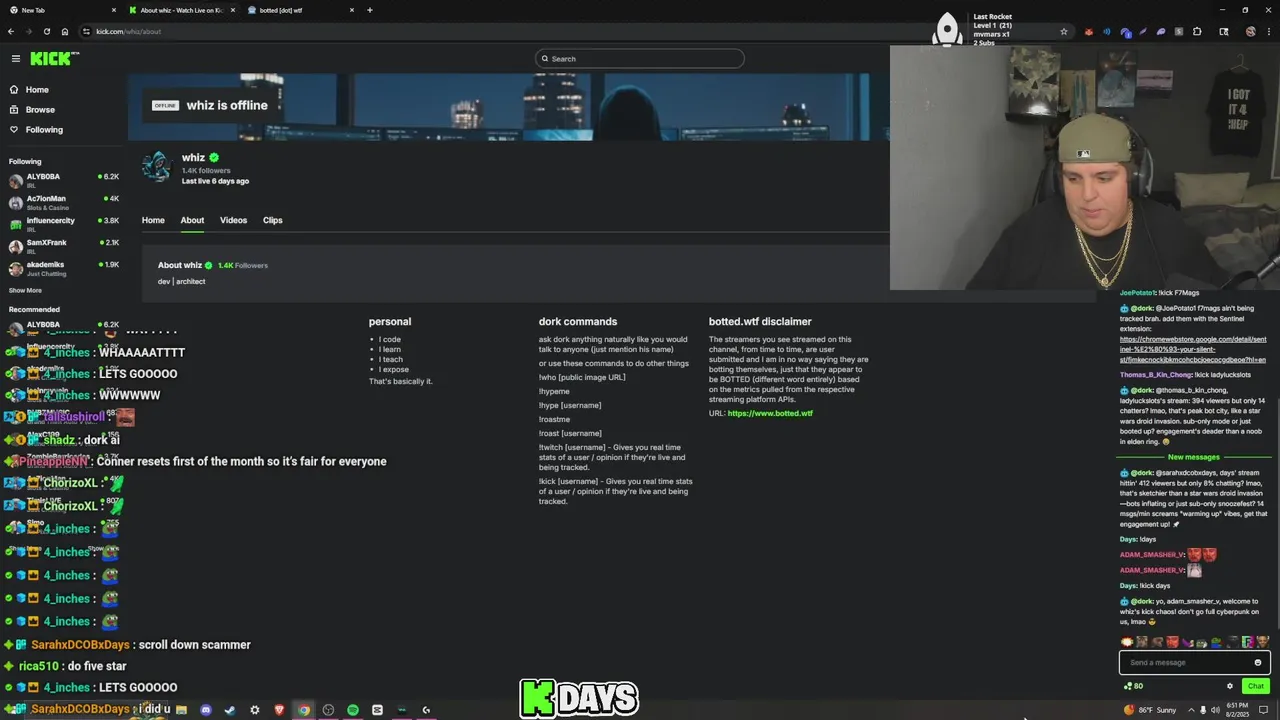Switch to the New Tab browser tab
Viewport: 1280px width, 720px height.
pos(60,10)
